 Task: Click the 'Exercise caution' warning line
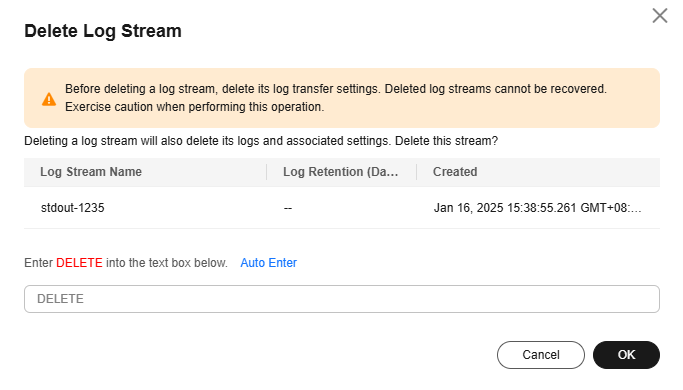(x=195, y=107)
